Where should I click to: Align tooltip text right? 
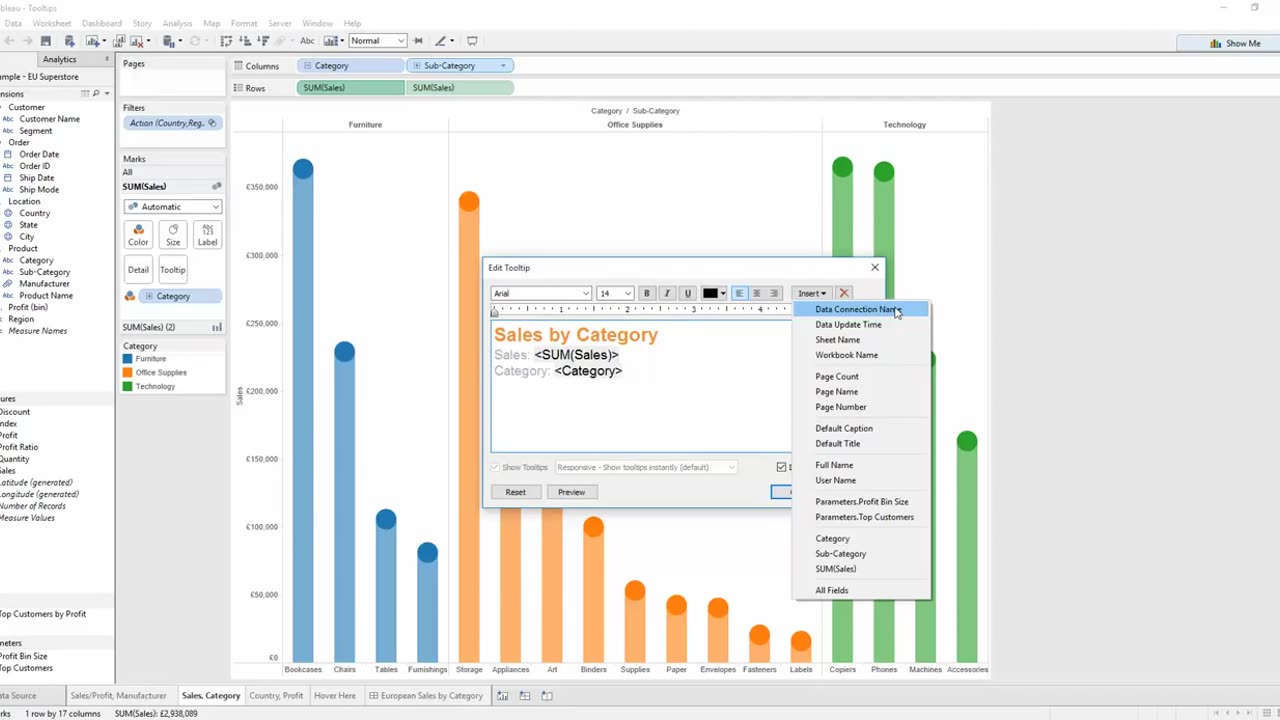pyautogui.click(x=773, y=293)
